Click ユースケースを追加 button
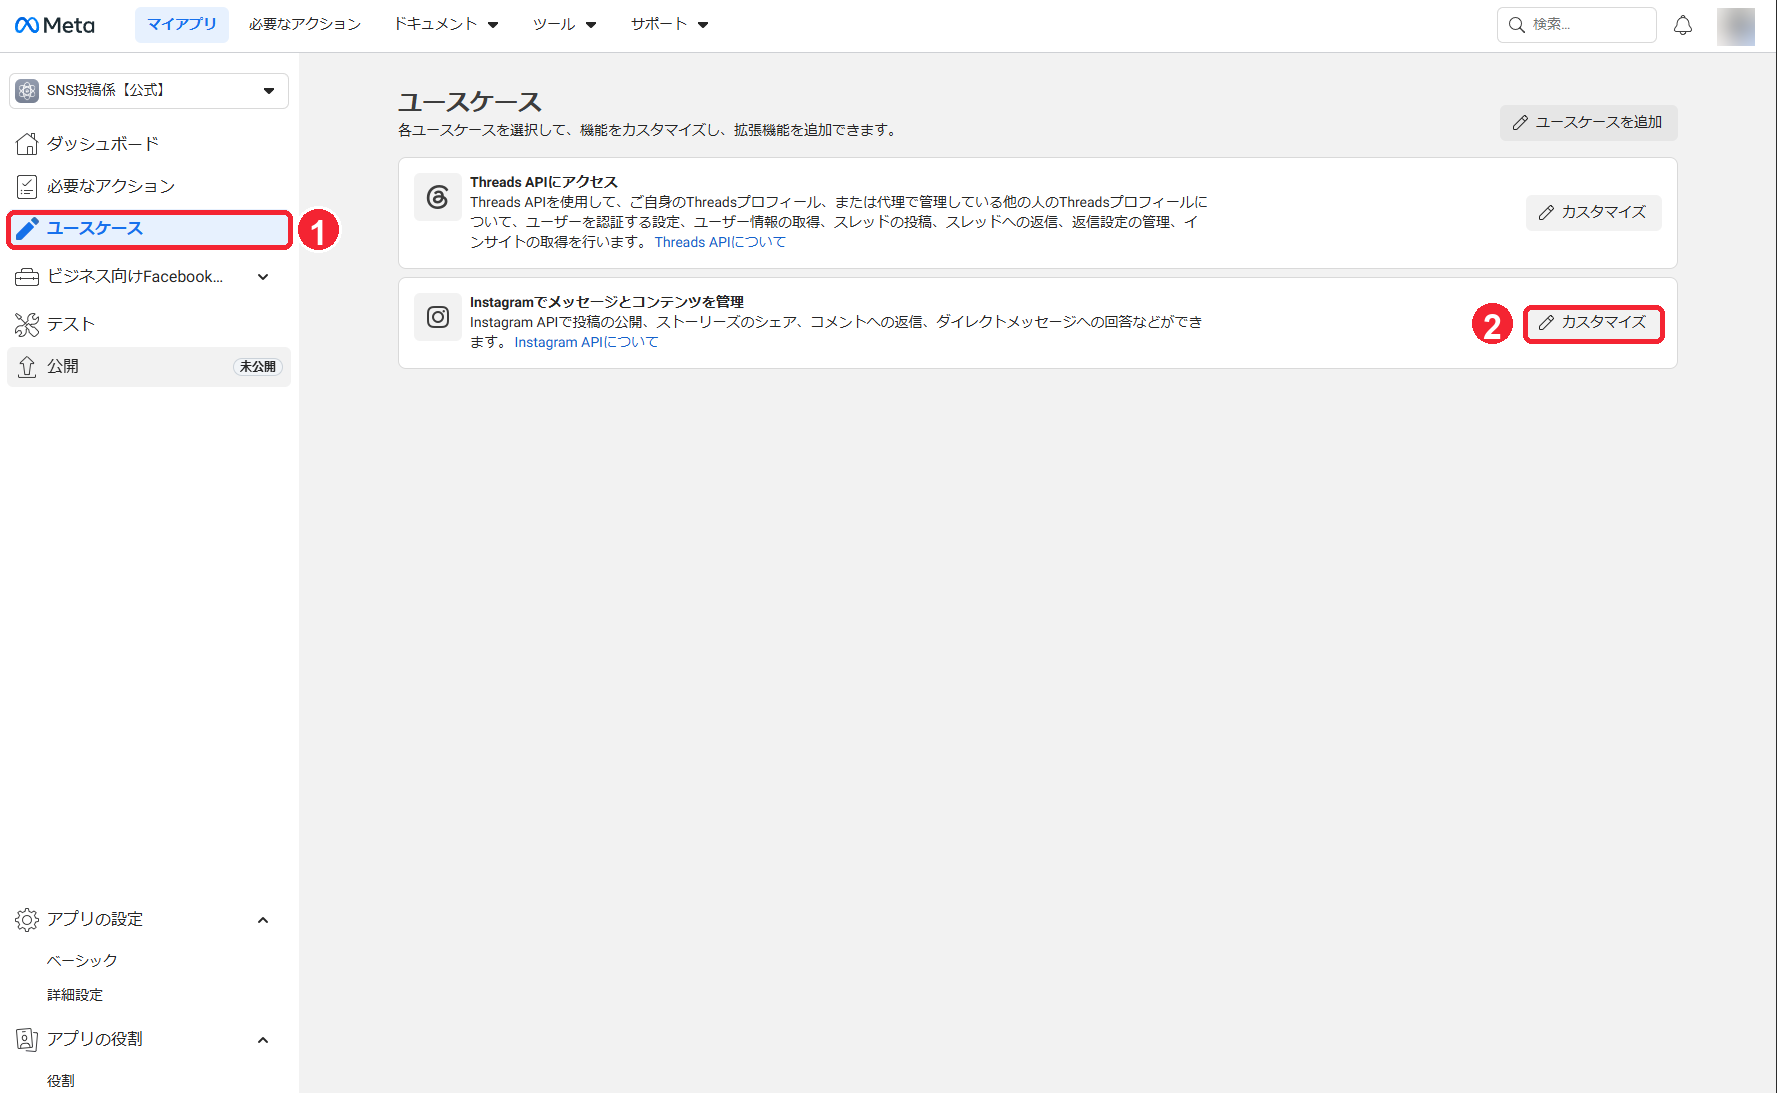The image size is (1777, 1093). coord(1588,122)
